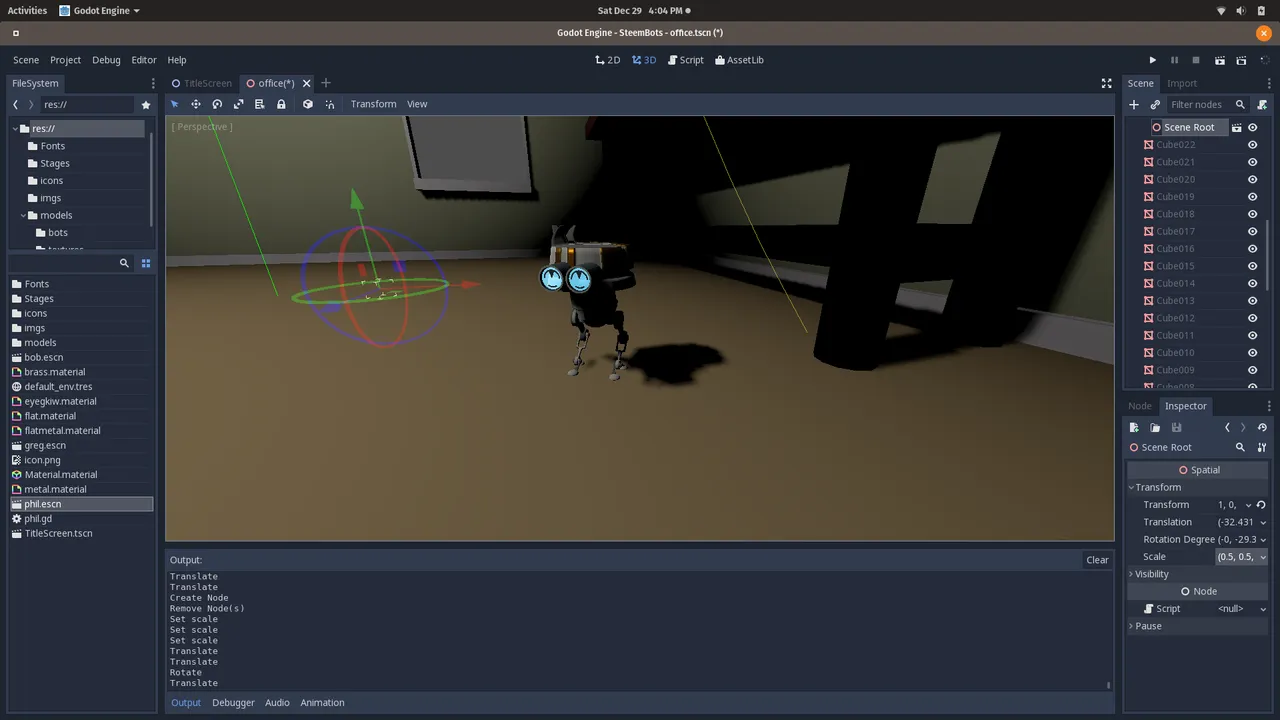Click the list select mode icon
This screenshot has width=1280, height=720.
[259, 104]
